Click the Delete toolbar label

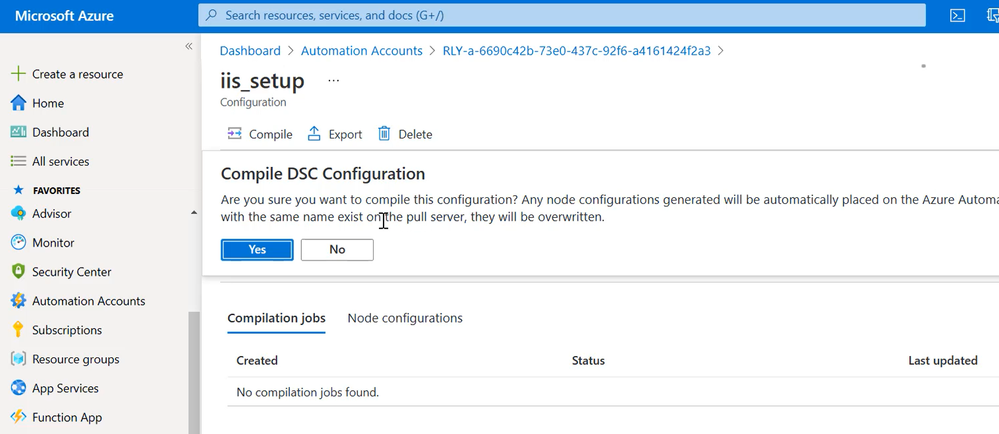(x=415, y=134)
